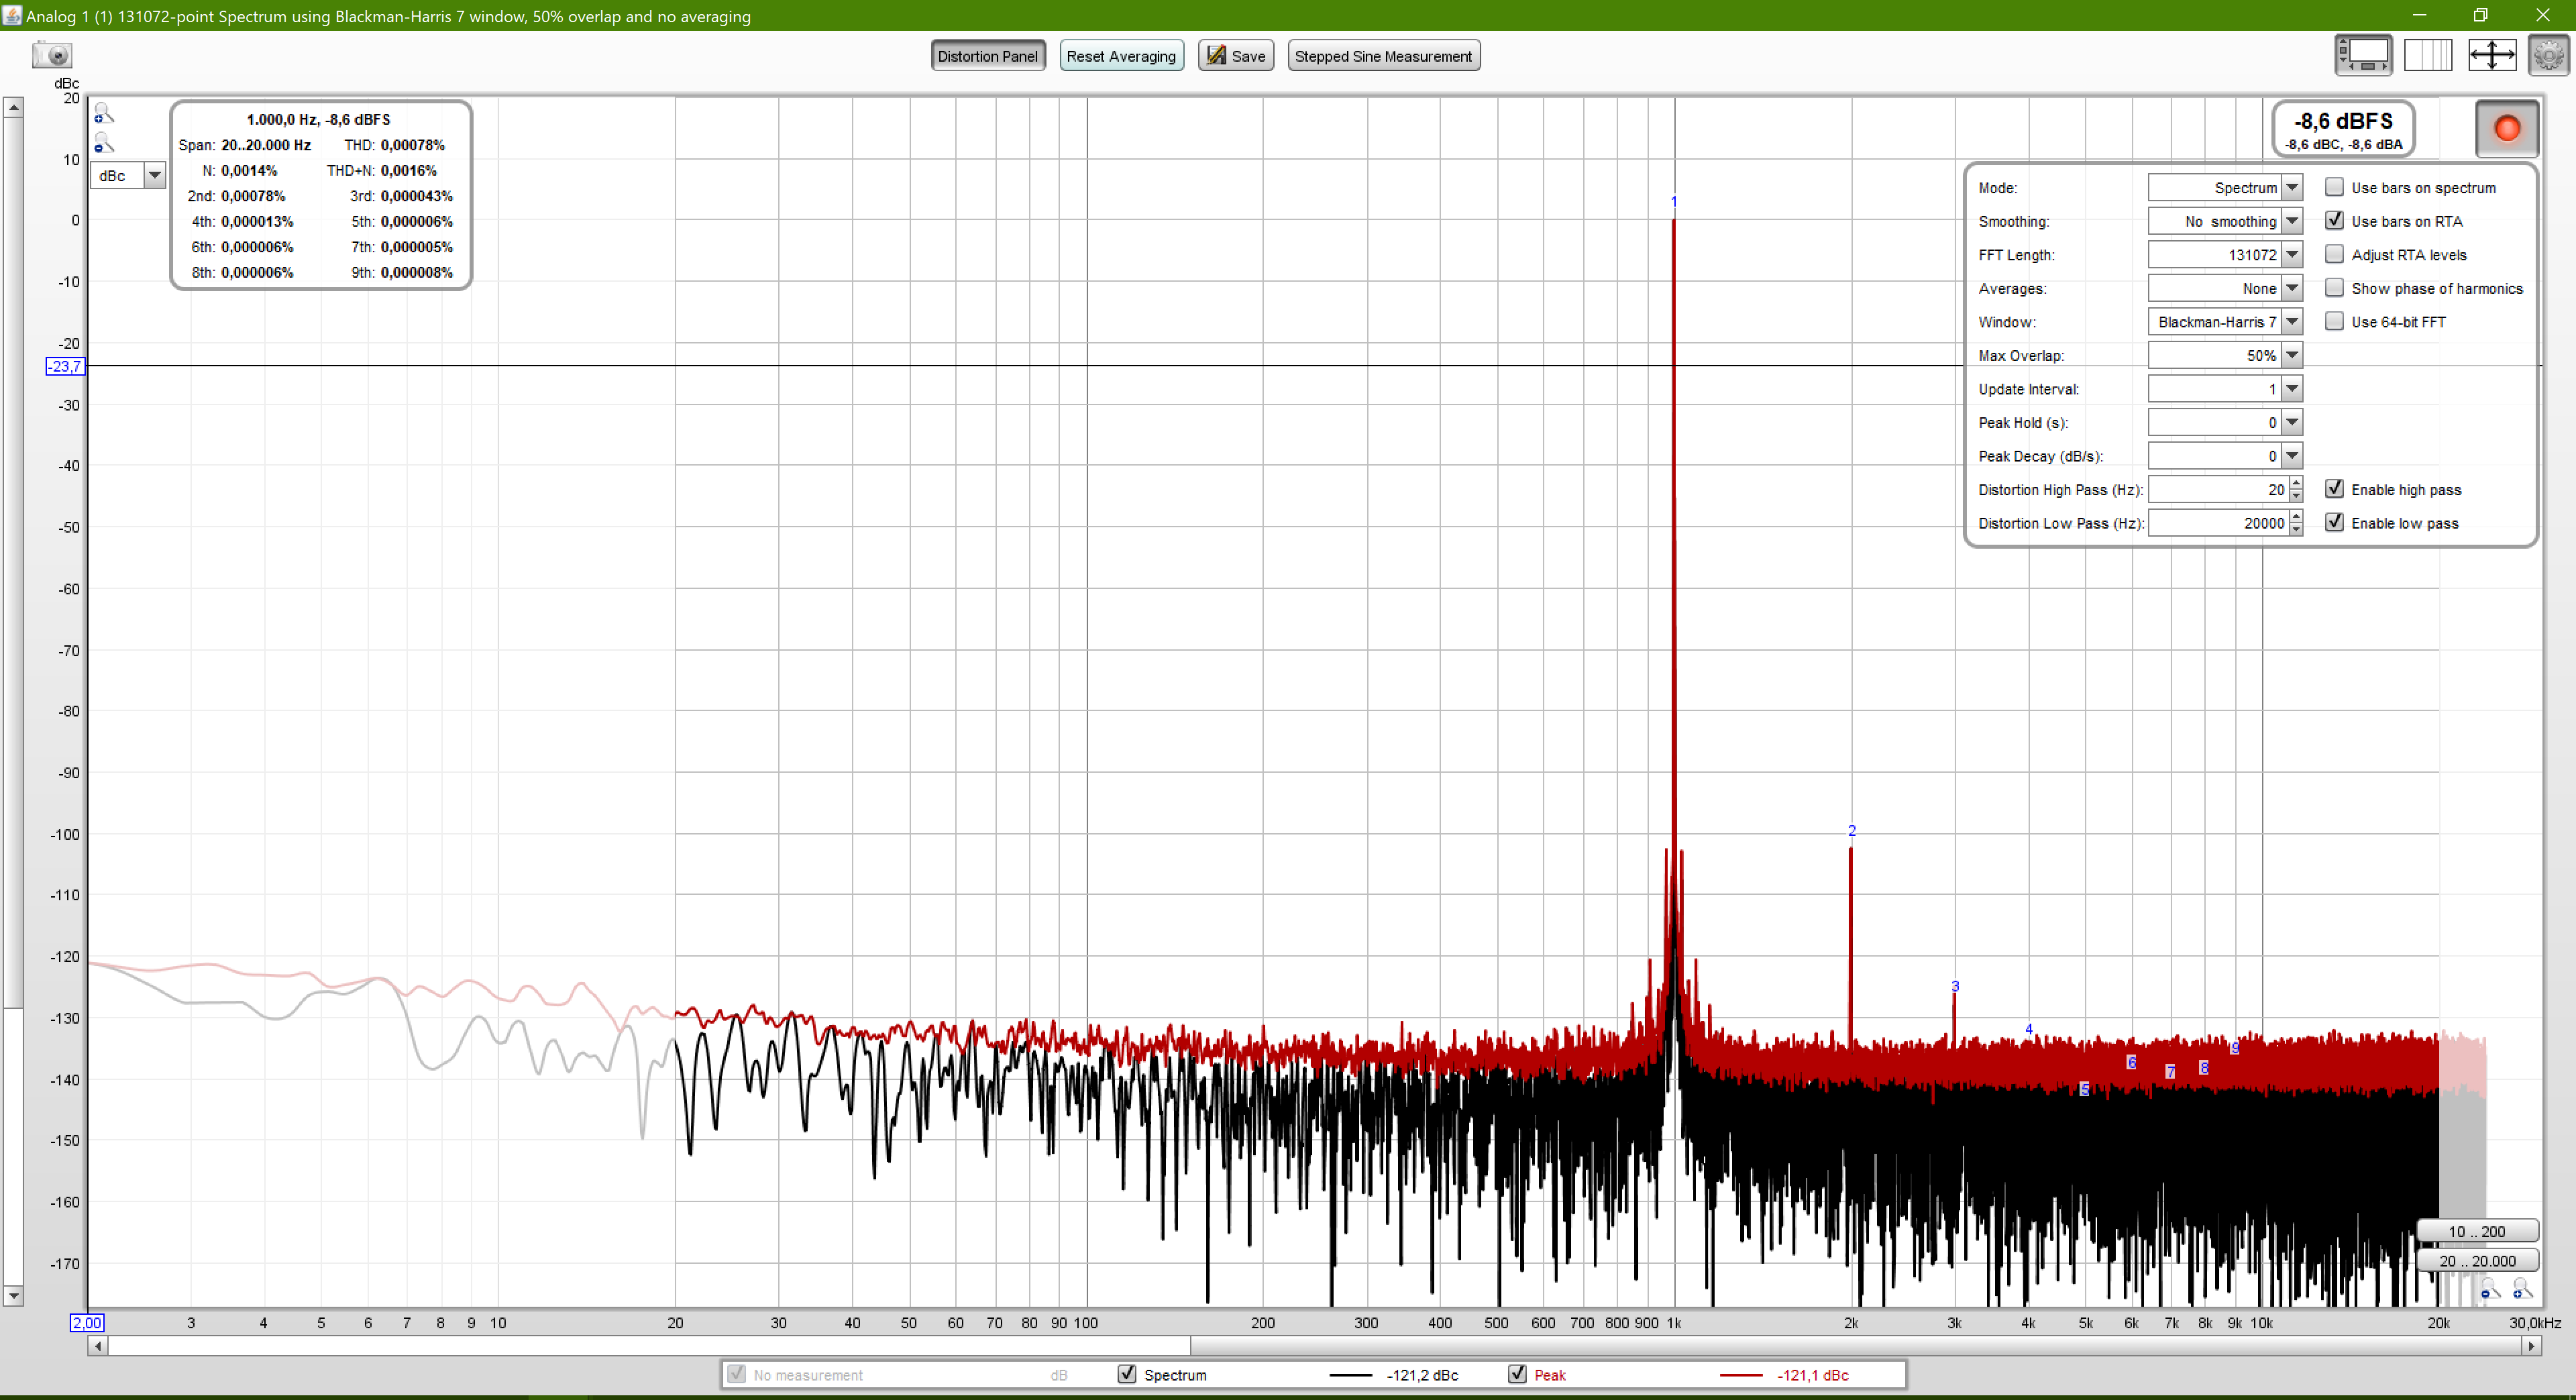Click the vertical zoom out magnifier

coord(104,144)
